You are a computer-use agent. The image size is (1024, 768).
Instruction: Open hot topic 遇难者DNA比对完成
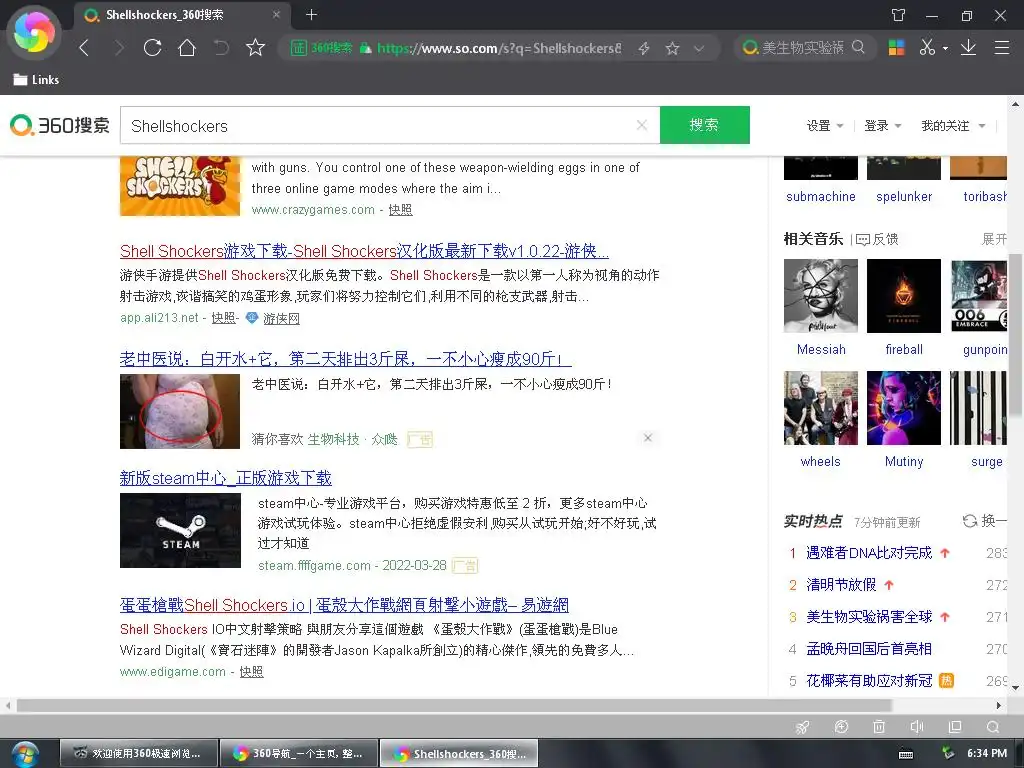869,552
